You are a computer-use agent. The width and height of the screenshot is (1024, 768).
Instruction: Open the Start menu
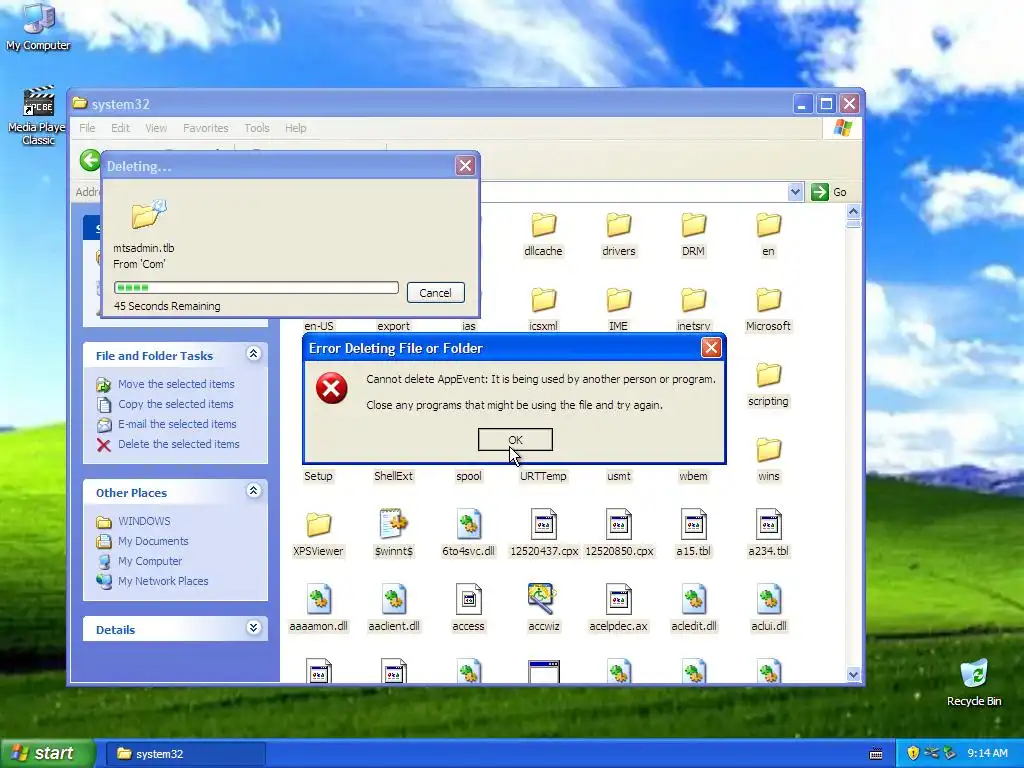point(47,754)
